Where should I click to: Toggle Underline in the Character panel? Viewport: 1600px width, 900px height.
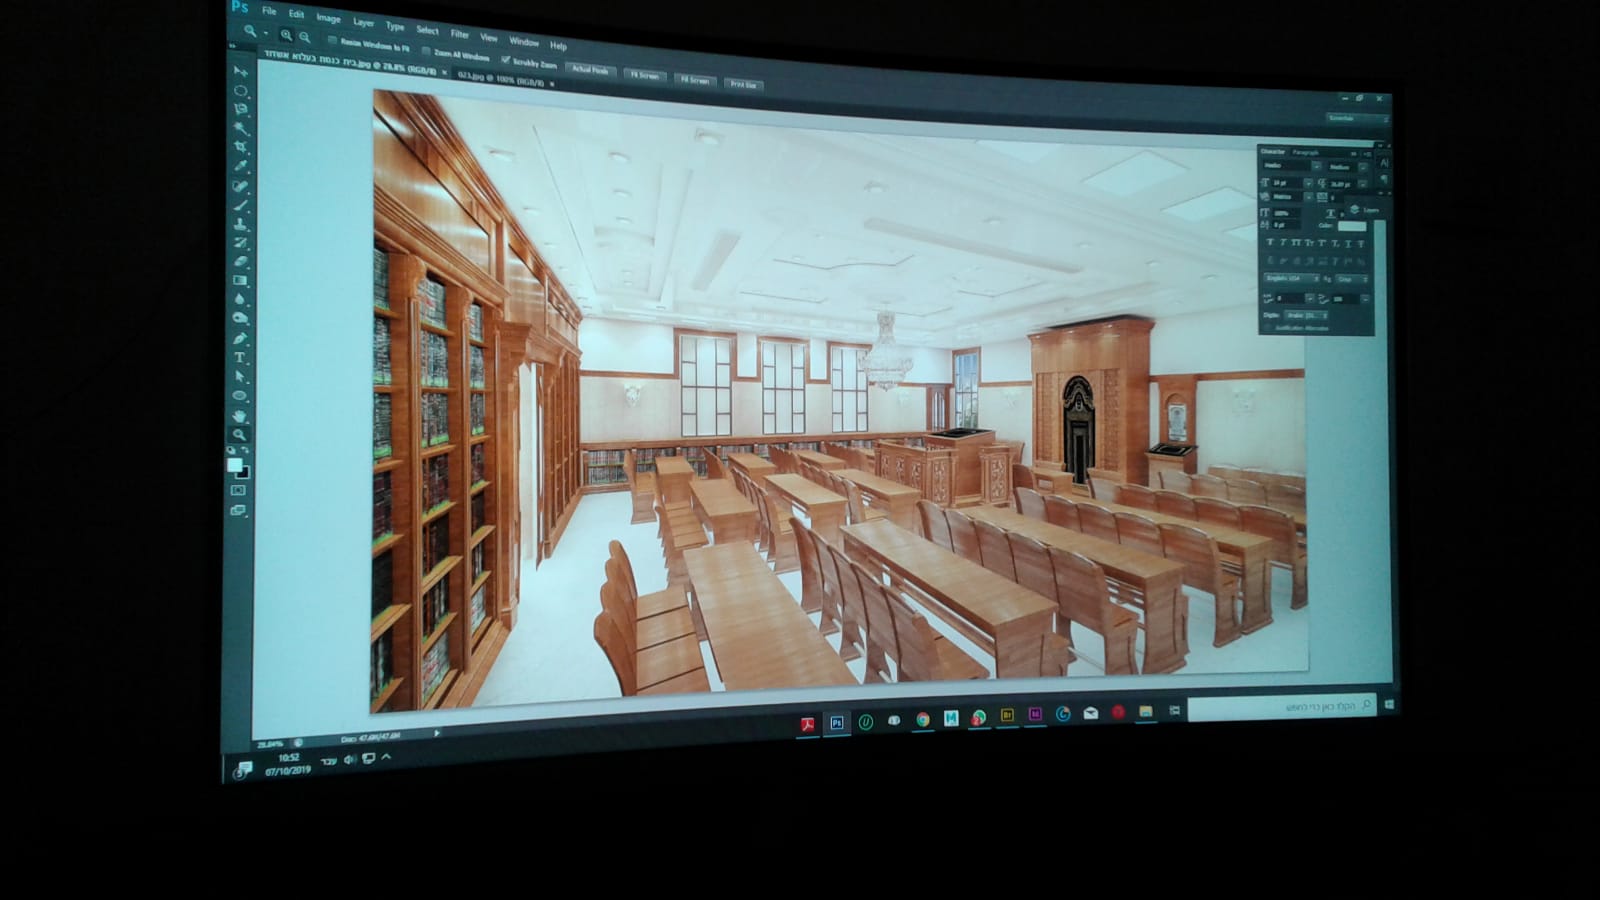point(1348,244)
